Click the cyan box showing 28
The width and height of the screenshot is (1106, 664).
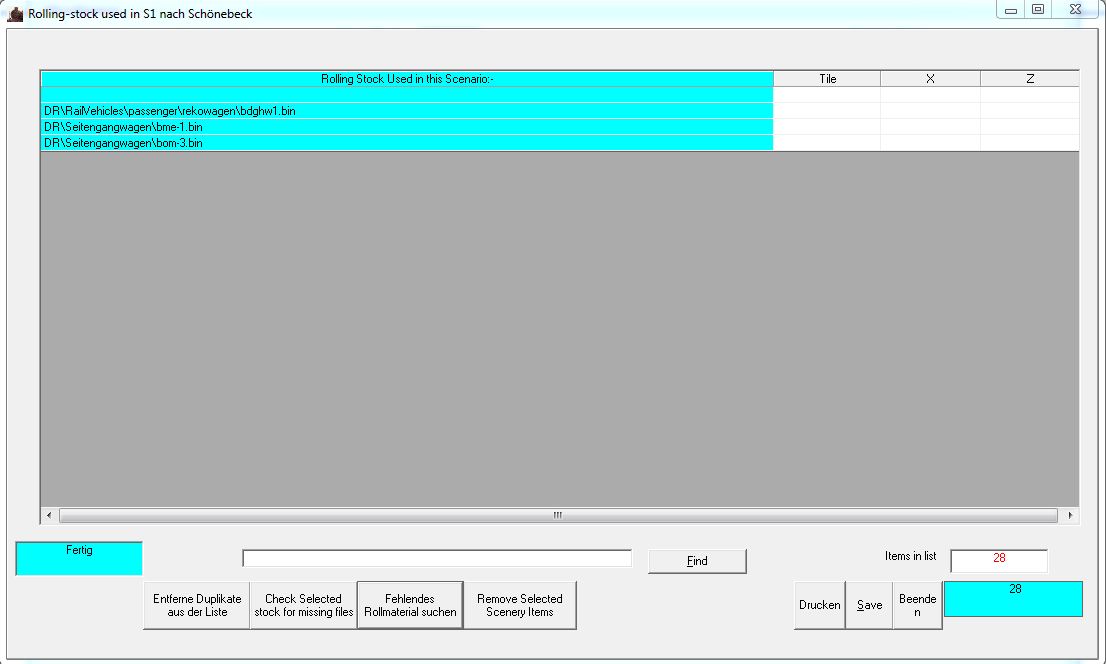click(x=1014, y=598)
